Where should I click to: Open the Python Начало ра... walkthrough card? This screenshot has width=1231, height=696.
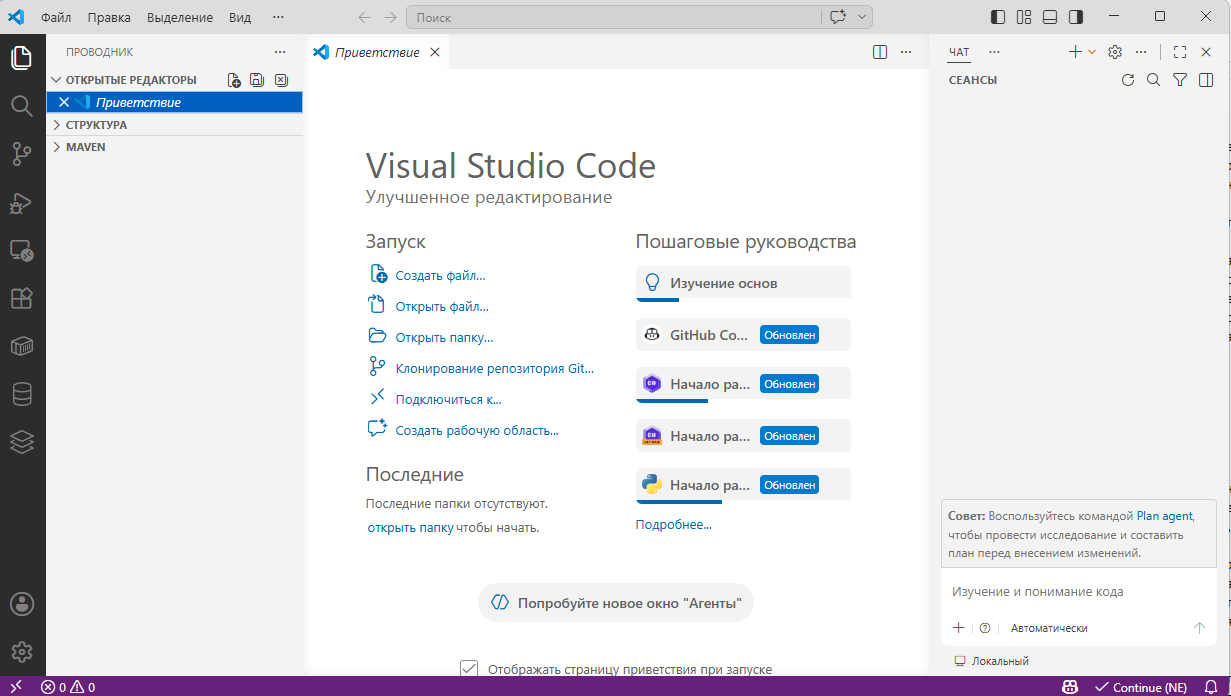pos(743,485)
